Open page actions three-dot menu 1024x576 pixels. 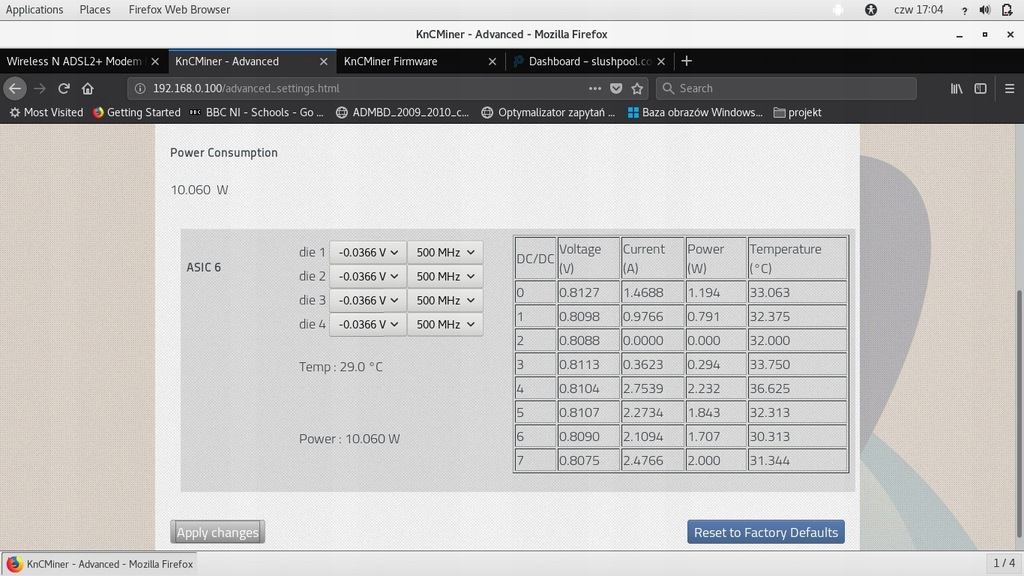tap(594, 88)
